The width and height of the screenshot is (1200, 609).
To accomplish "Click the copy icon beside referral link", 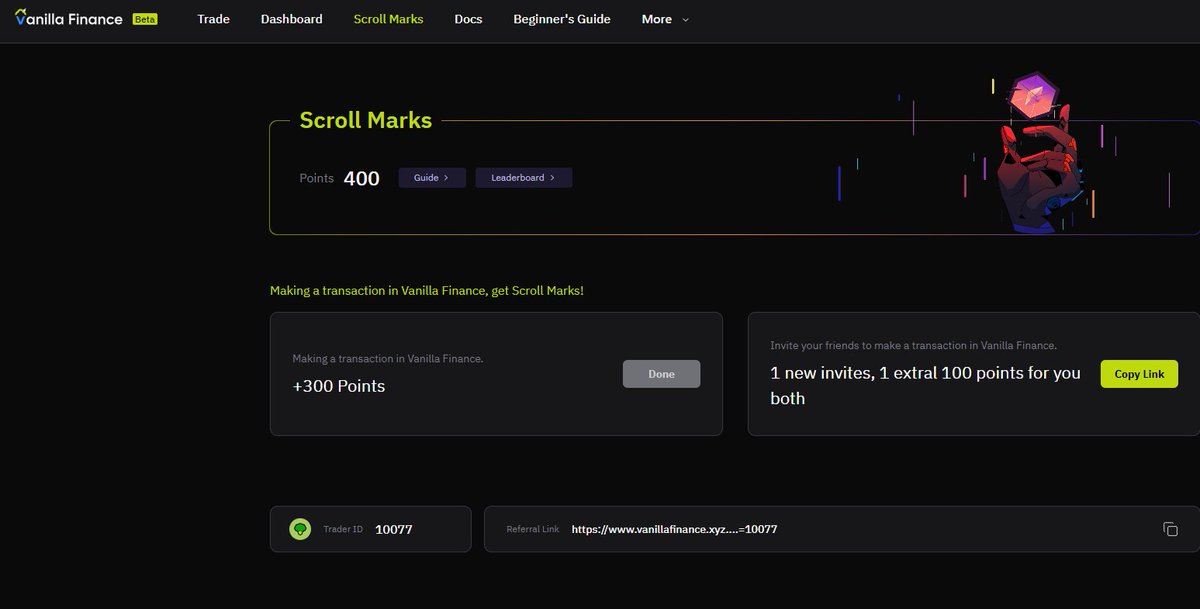I will (x=1170, y=529).
